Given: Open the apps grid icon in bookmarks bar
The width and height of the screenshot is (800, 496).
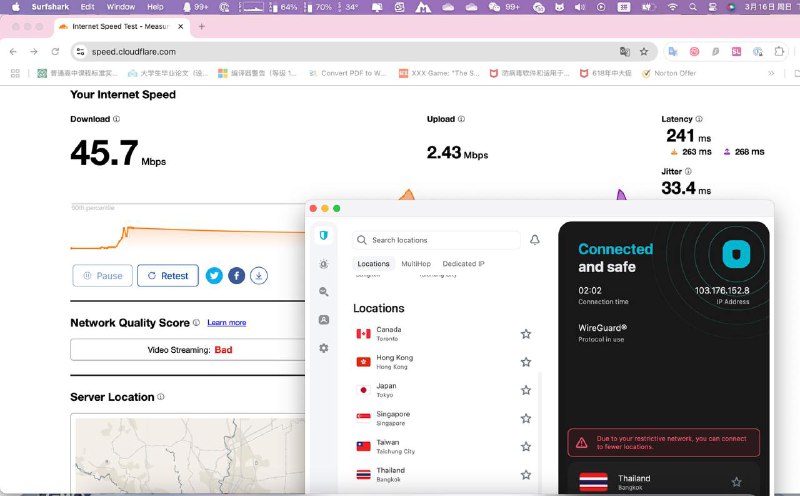Looking at the screenshot, I should coord(15,73).
